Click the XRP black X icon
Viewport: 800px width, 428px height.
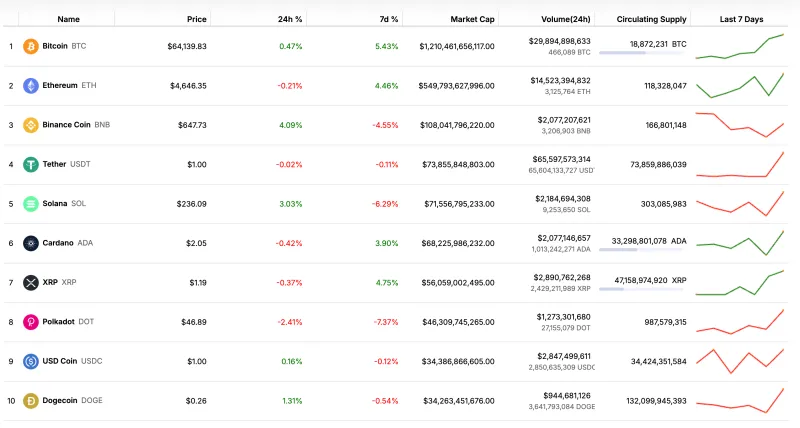click(31, 283)
